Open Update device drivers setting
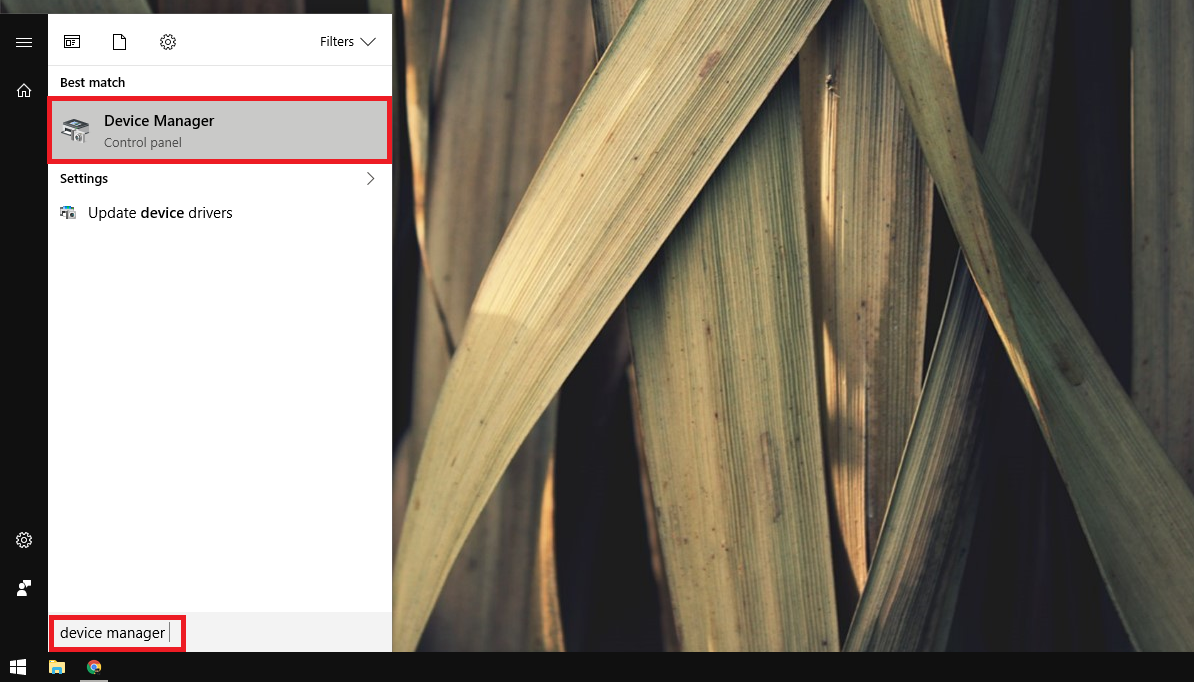Image resolution: width=1194 pixels, height=682 pixels. click(220, 213)
